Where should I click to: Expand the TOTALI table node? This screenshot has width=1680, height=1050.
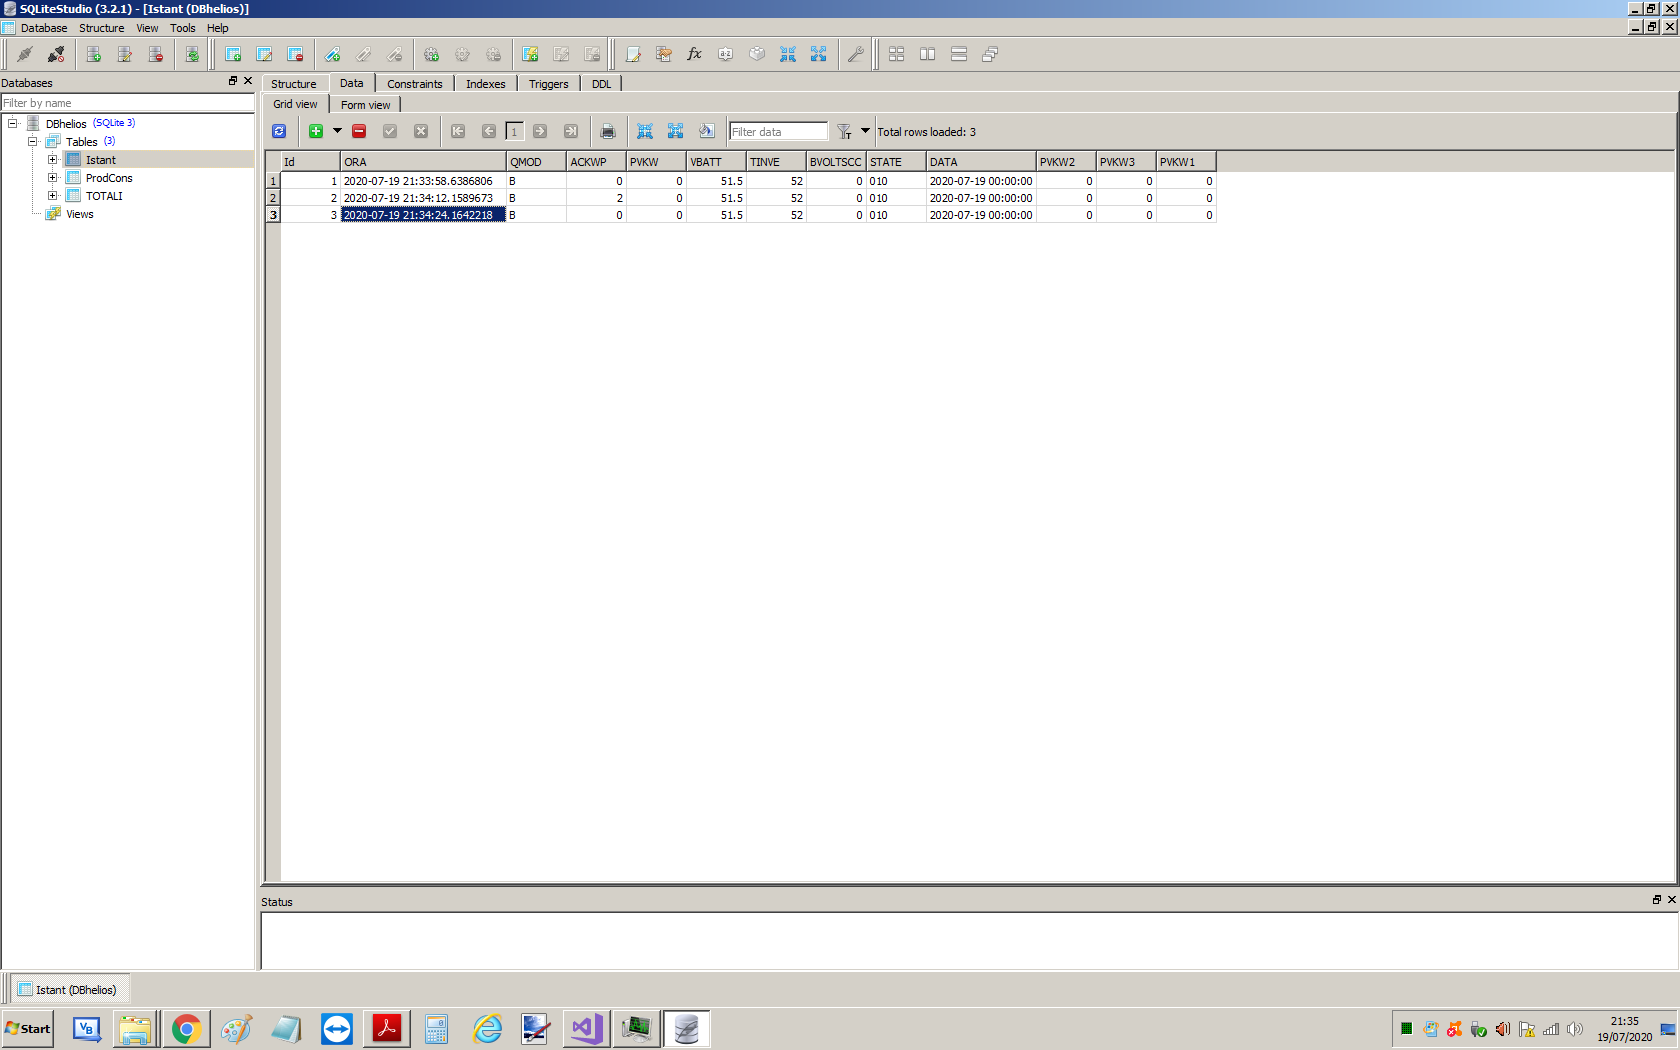pos(53,196)
